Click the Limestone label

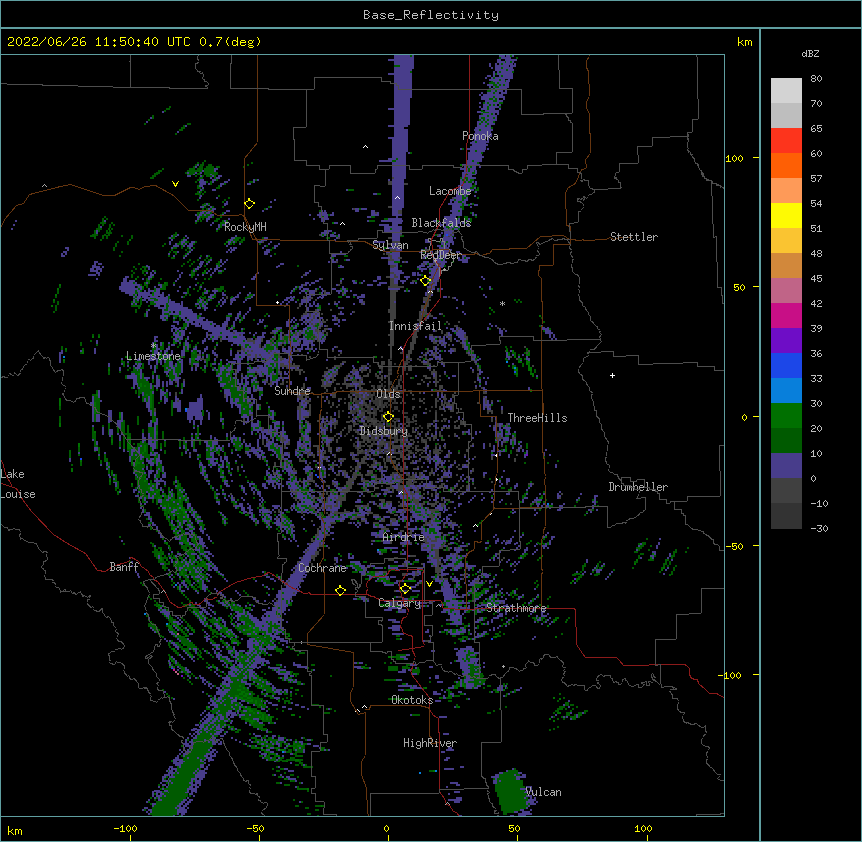(153, 356)
